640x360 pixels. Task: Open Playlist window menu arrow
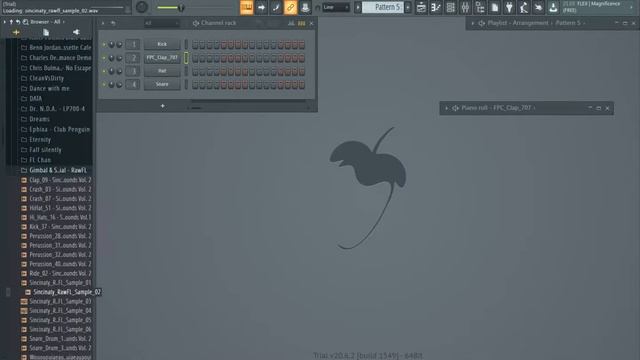click(x=473, y=23)
